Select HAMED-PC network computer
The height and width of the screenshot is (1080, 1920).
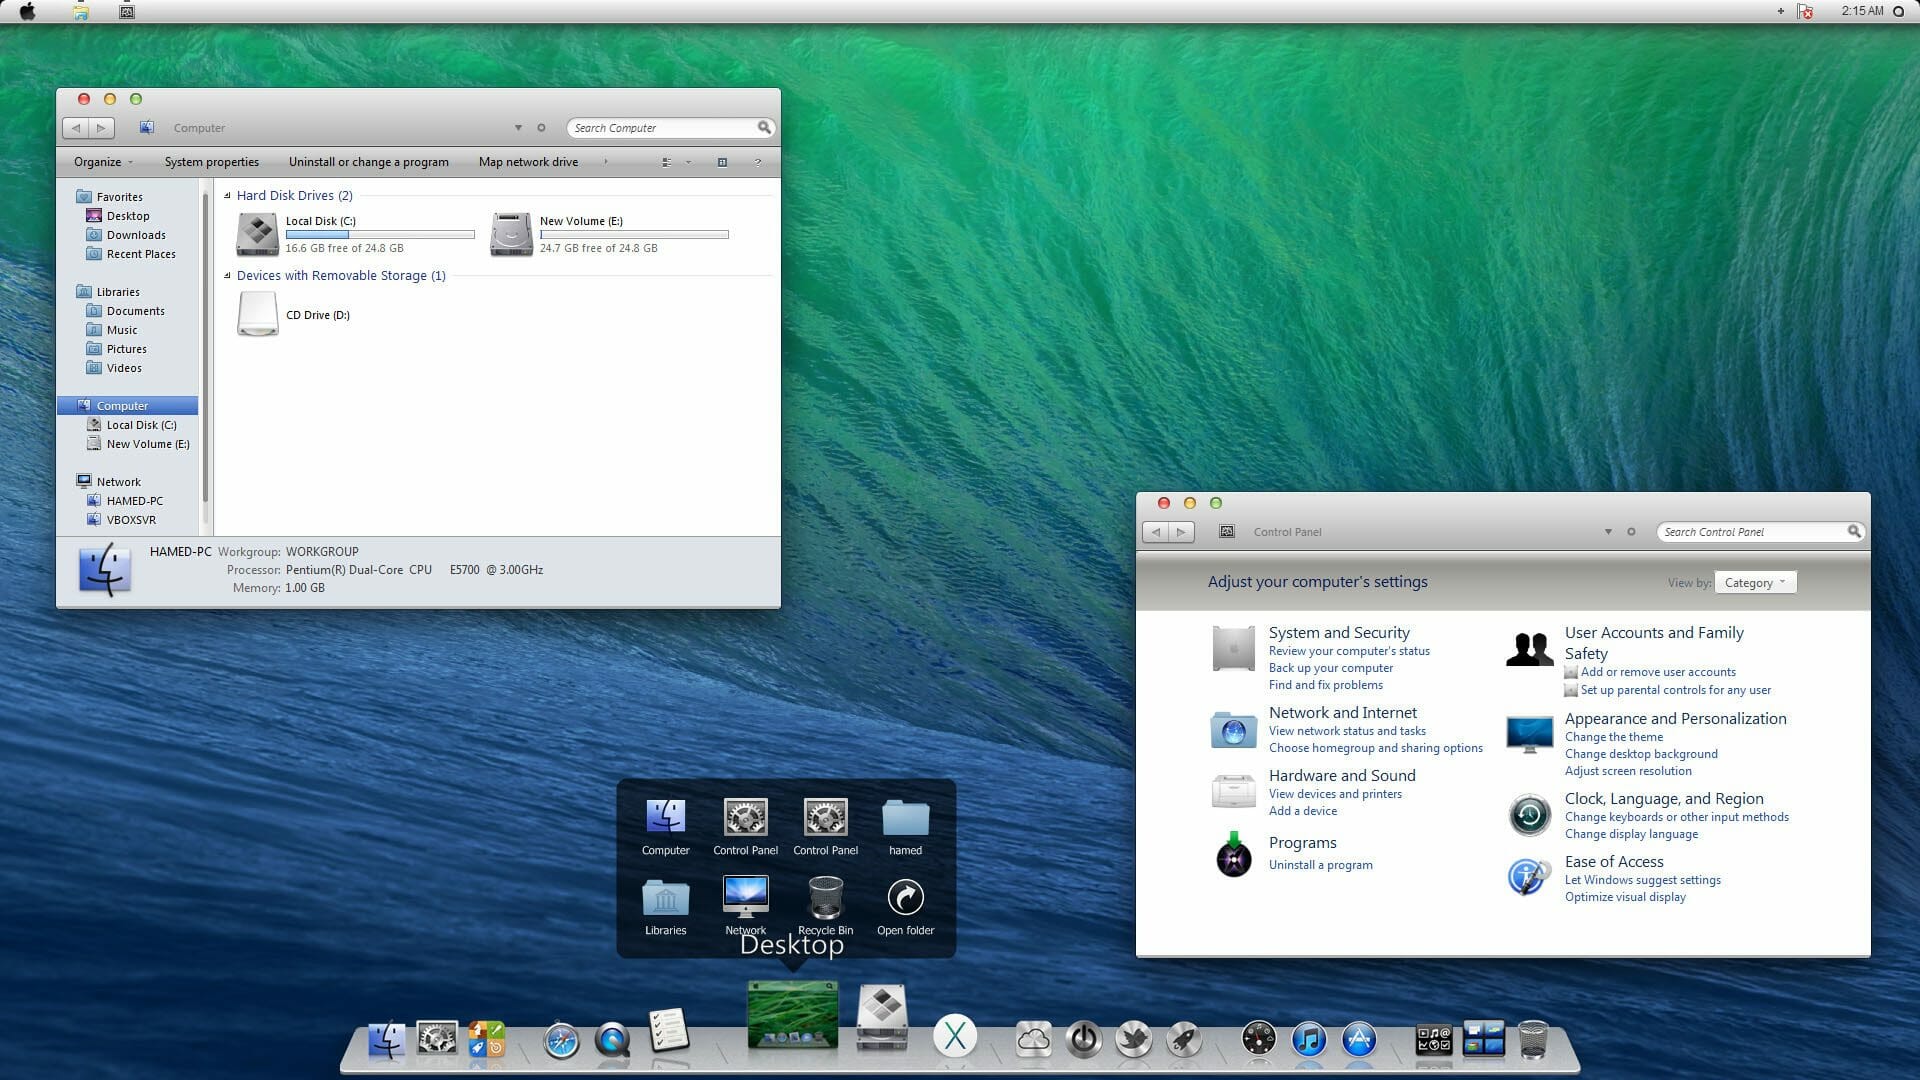click(132, 500)
